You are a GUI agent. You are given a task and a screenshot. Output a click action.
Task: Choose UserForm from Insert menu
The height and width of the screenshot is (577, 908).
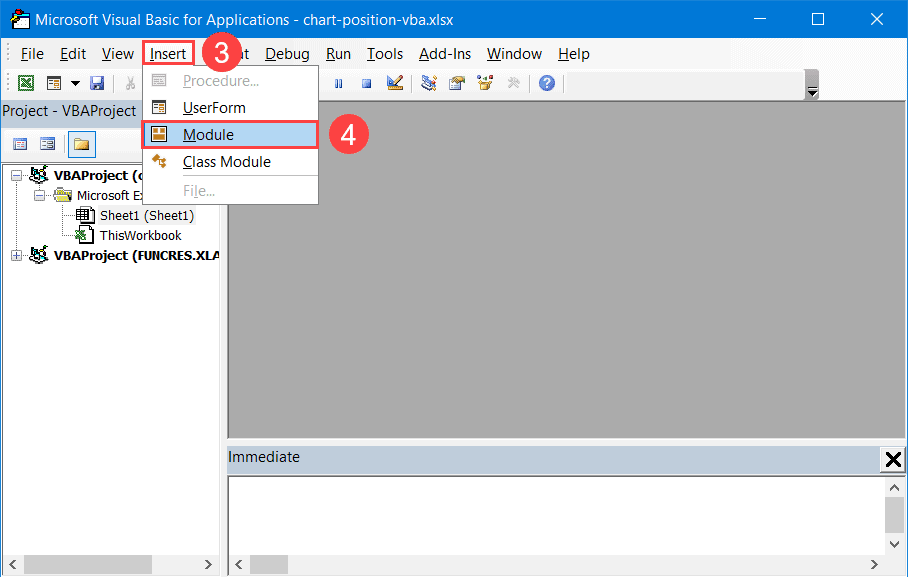[230, 108]
